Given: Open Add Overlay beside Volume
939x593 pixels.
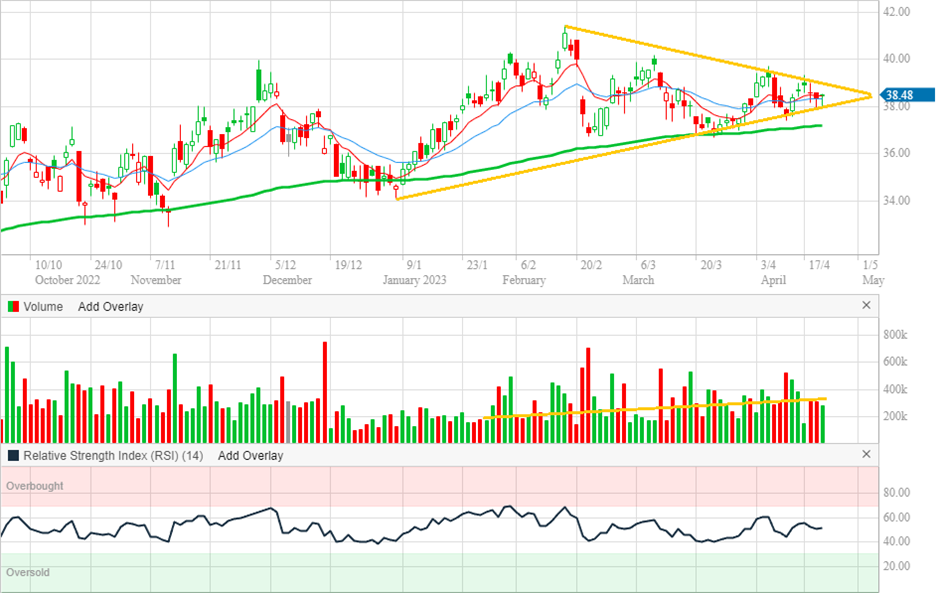Looking at the screenshot, I should click(x=110, y=307).
